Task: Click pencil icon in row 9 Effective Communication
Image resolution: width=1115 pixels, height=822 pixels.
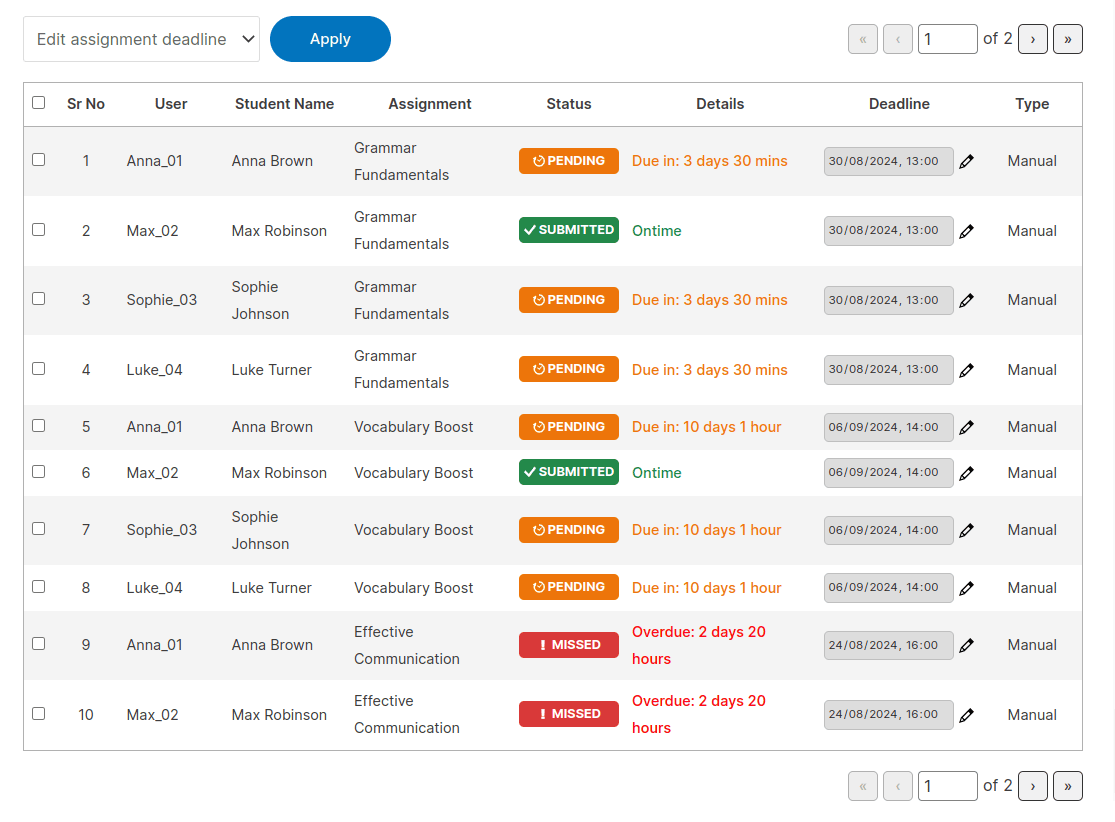Action: click(966, 645)
